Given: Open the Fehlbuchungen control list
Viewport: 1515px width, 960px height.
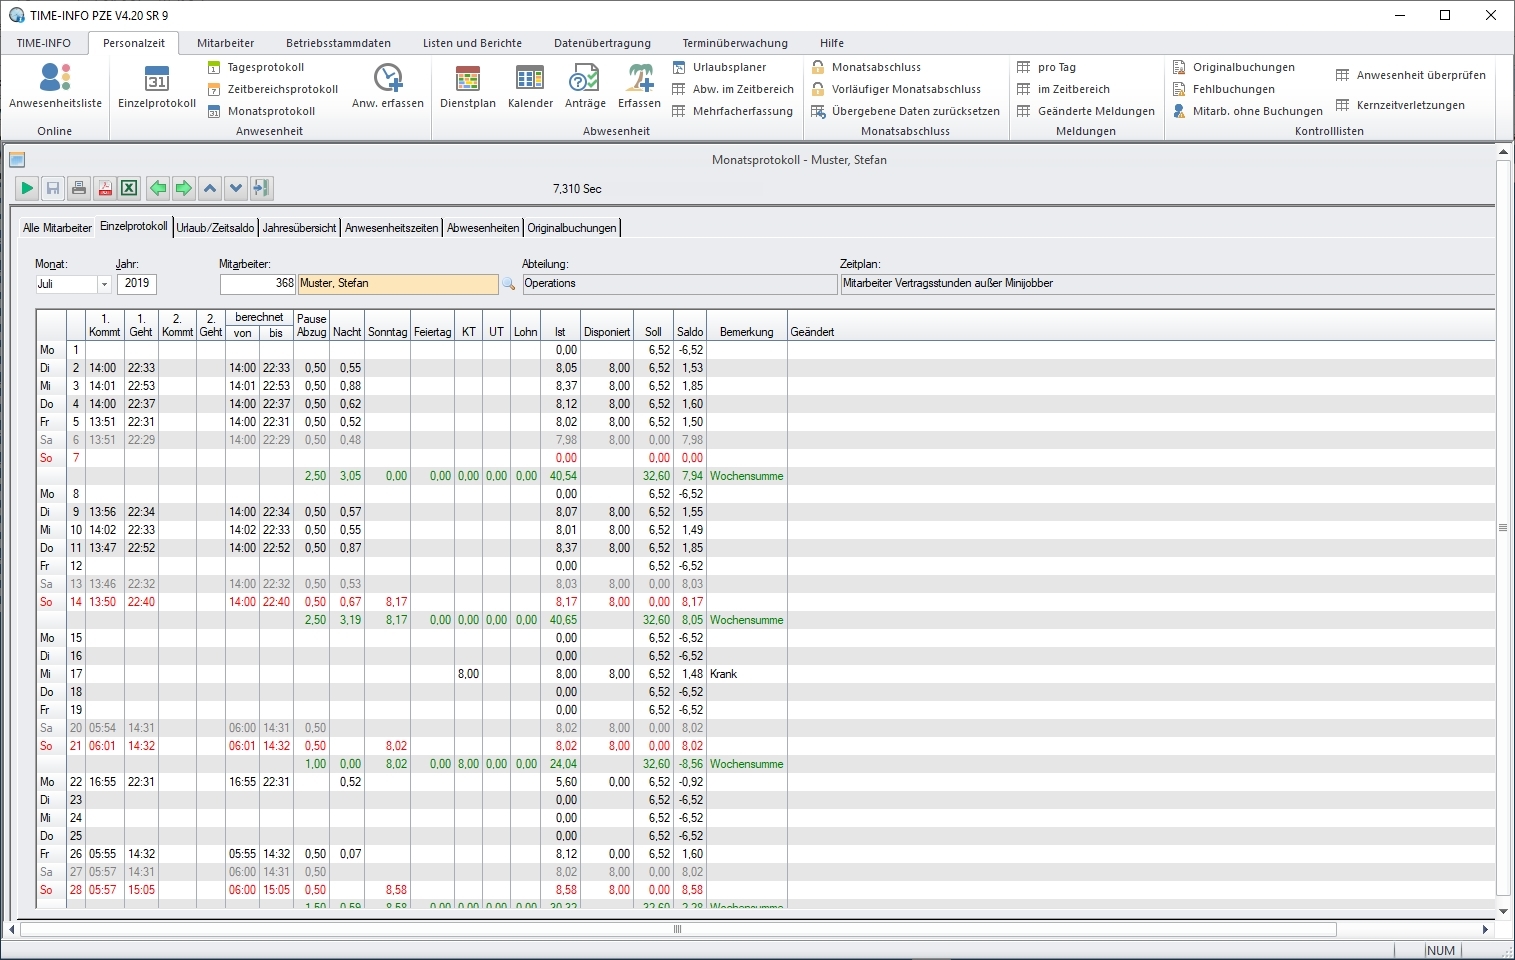Looking at the screenshot, I should pos(1232,89).
